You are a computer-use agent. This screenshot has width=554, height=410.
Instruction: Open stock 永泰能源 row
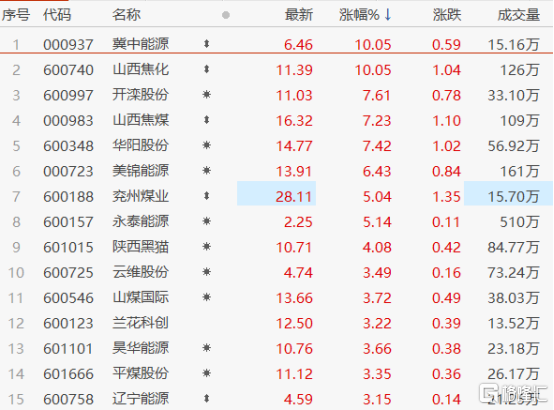click(276, 222)
